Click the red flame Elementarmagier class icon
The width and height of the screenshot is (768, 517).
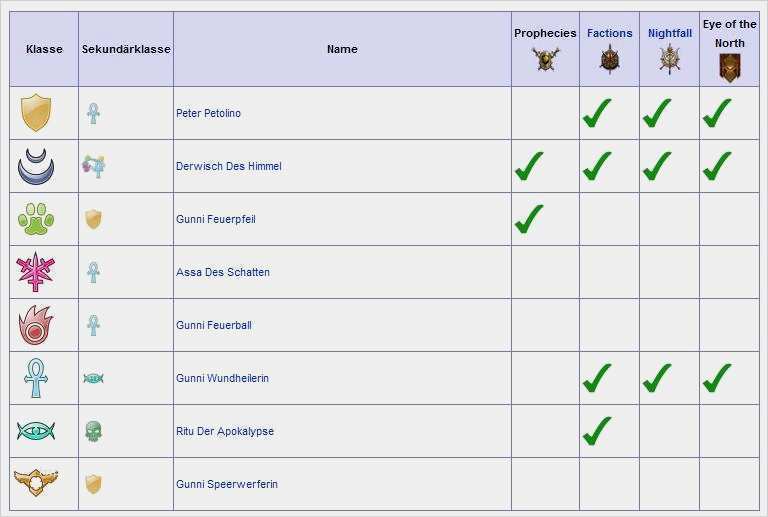point(36,325)
